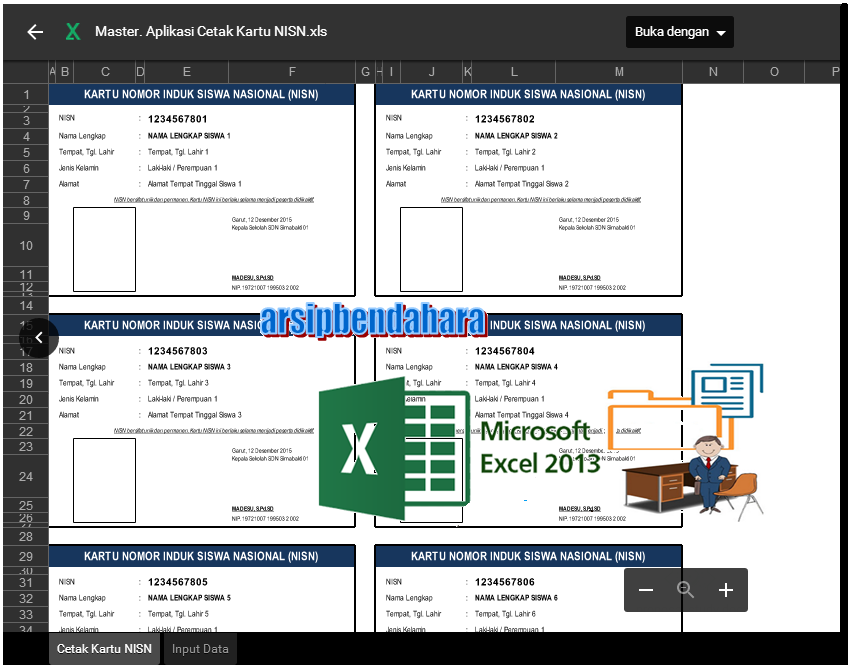Select column header M
The image size is (858, 665).
[619, 72]
